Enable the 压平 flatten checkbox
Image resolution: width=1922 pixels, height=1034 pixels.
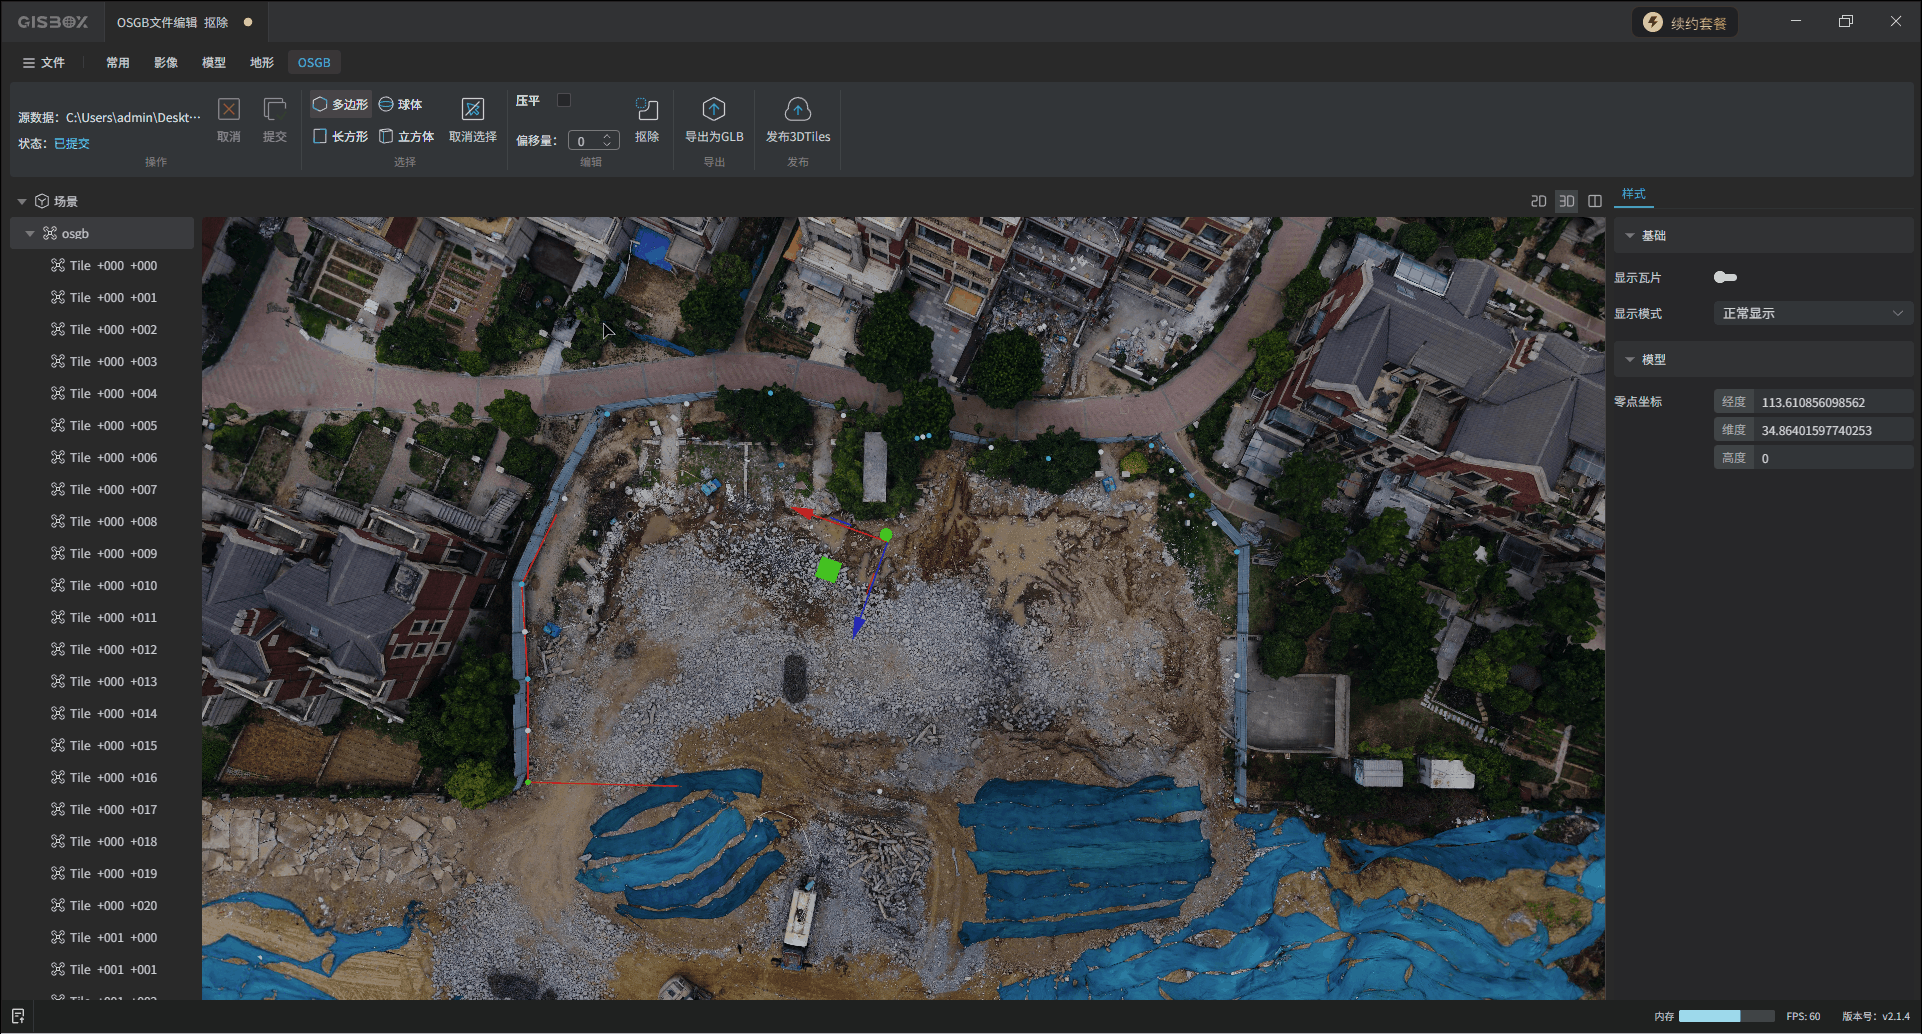[564, 100]
